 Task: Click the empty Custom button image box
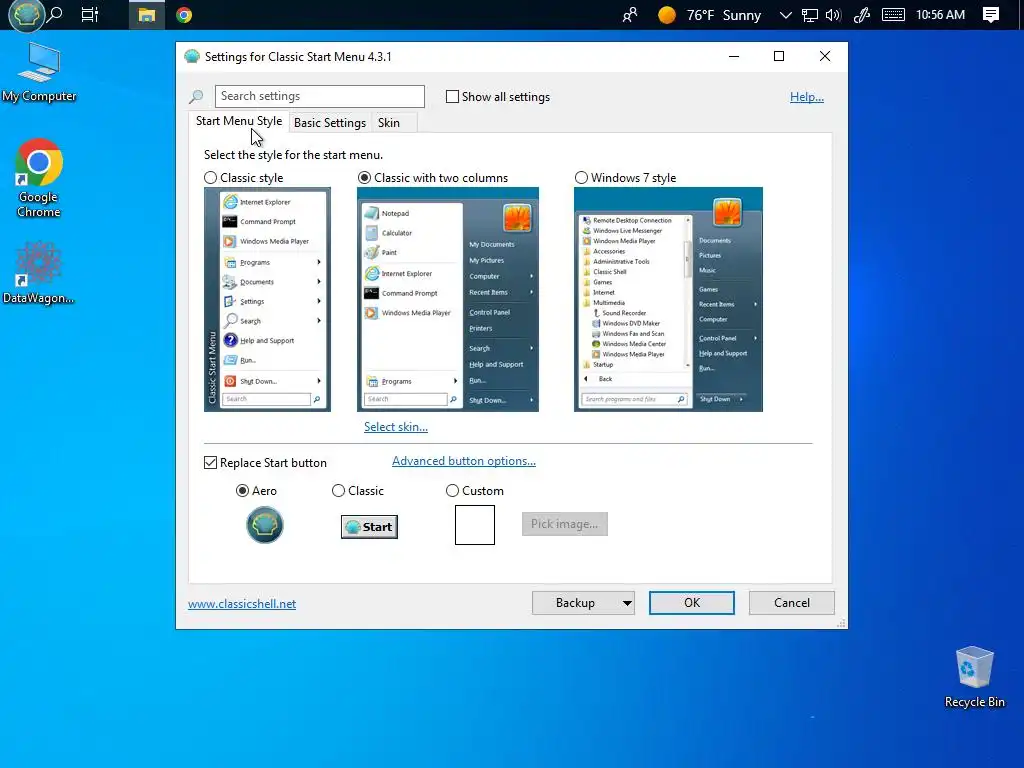click(475, 524)
